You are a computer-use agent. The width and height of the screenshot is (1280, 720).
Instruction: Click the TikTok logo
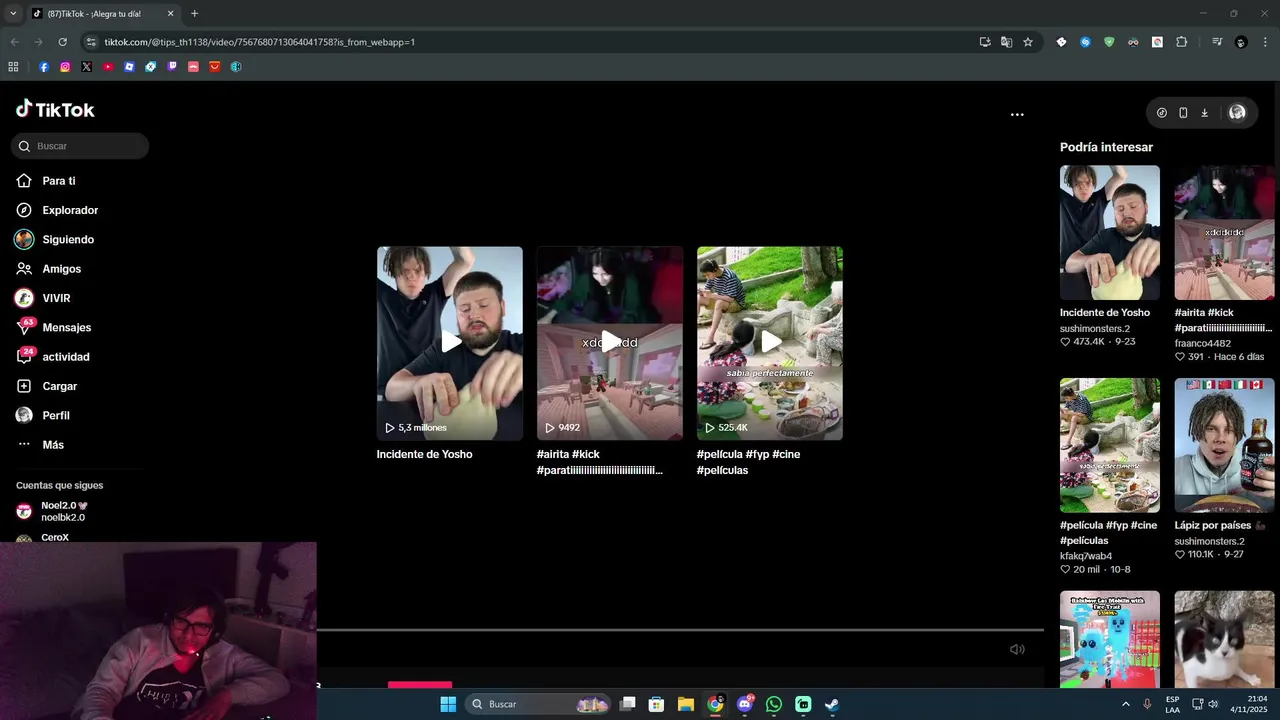pyautogui.click(x=55, y=109)
